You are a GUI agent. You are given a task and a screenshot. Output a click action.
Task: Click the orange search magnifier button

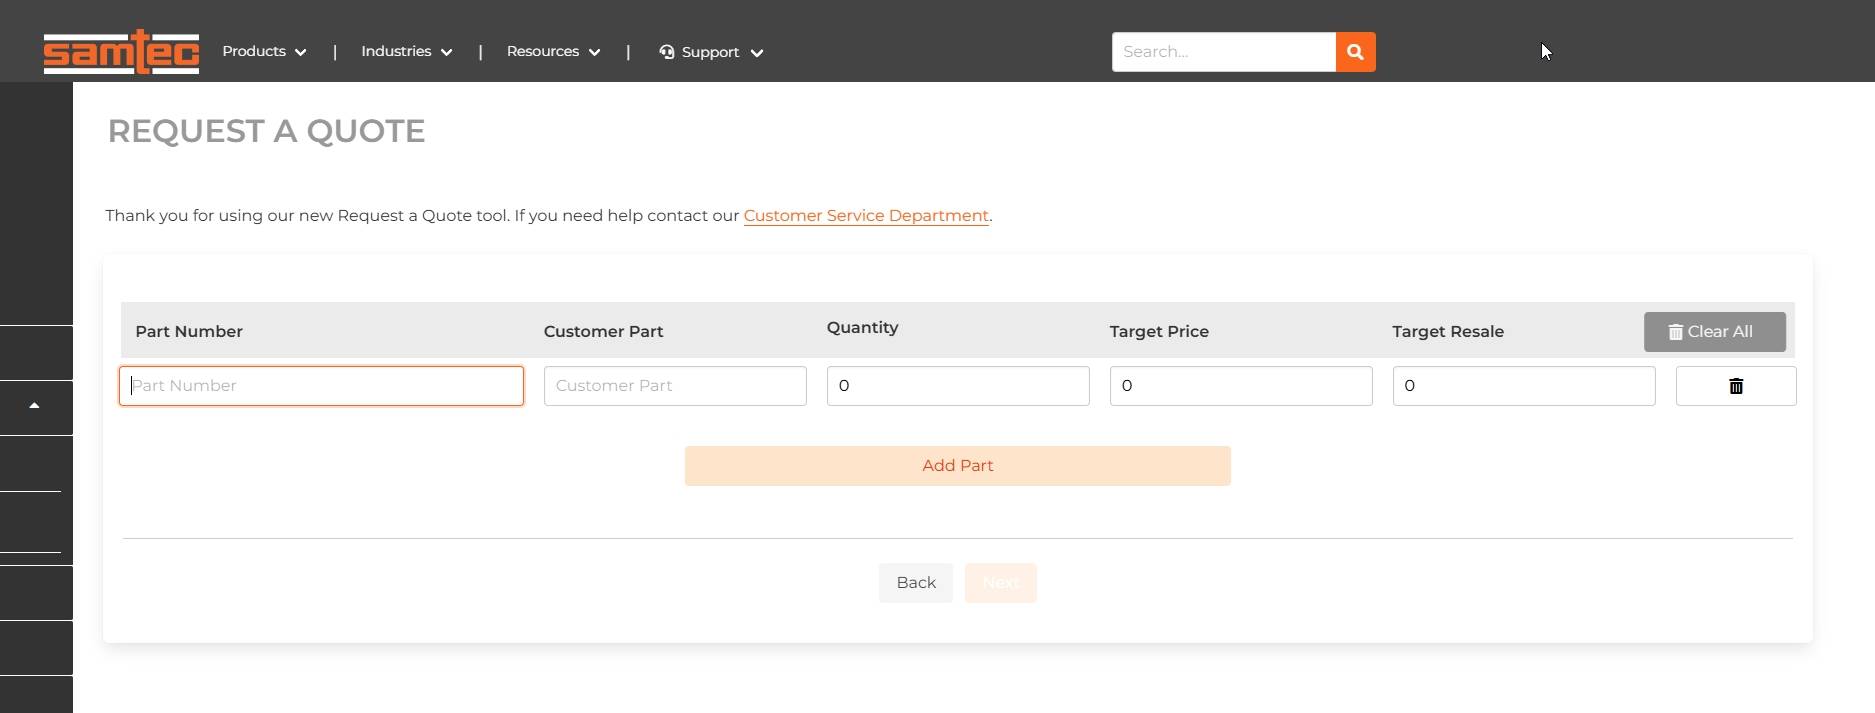point(1355,52)
